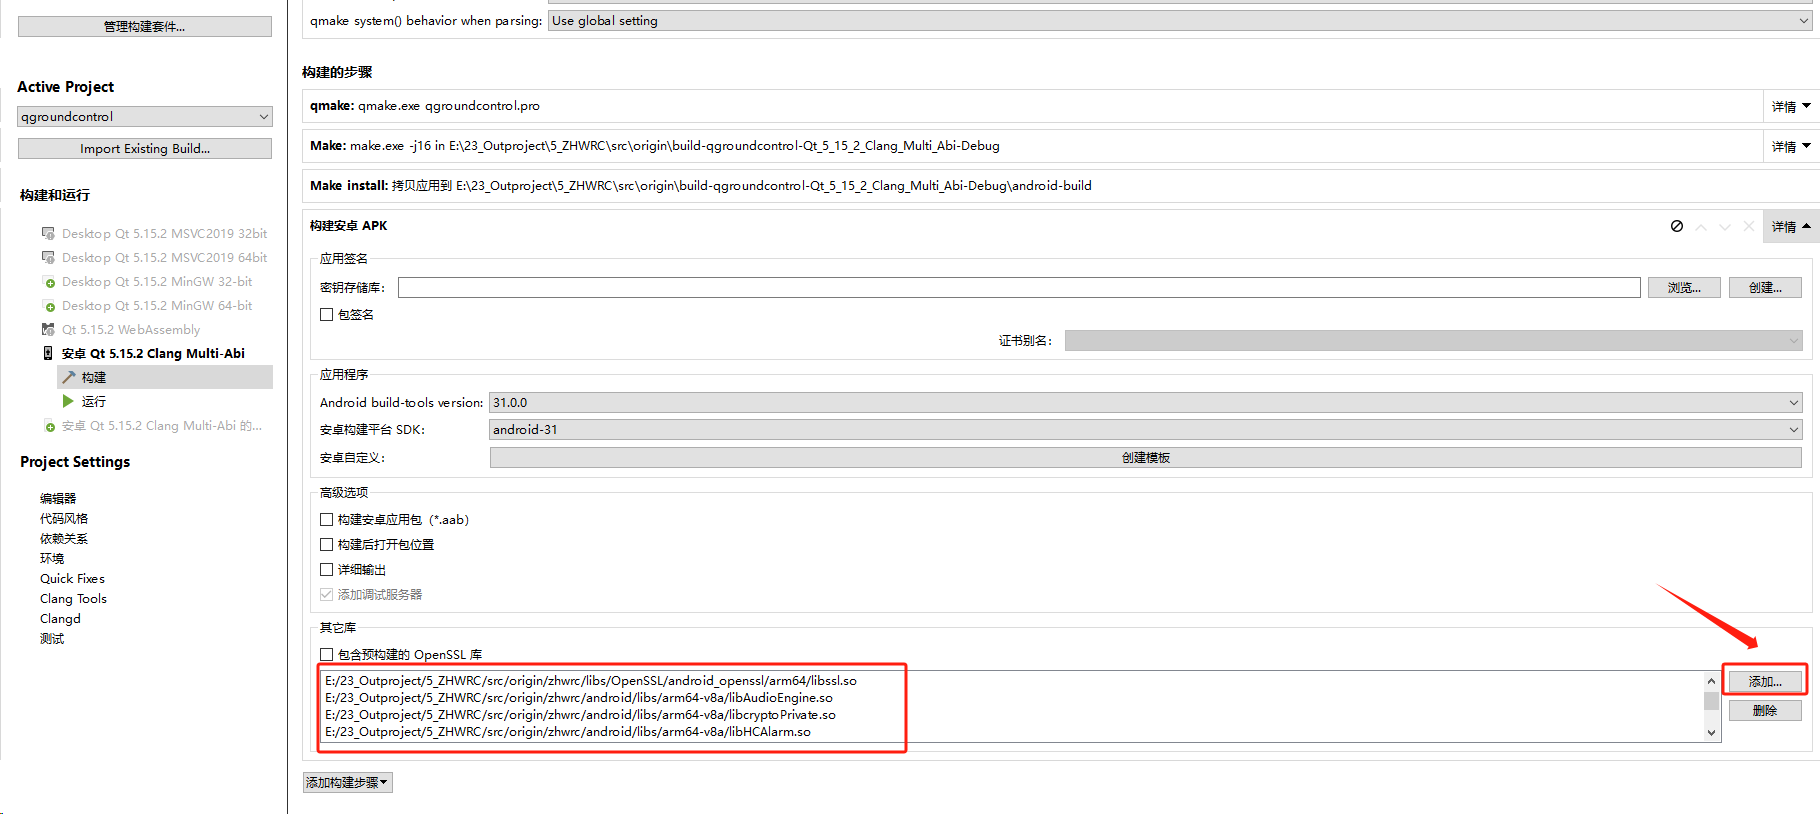Open Clang Tools project settings
This screenshot has width=1820, height=814.
73,598
